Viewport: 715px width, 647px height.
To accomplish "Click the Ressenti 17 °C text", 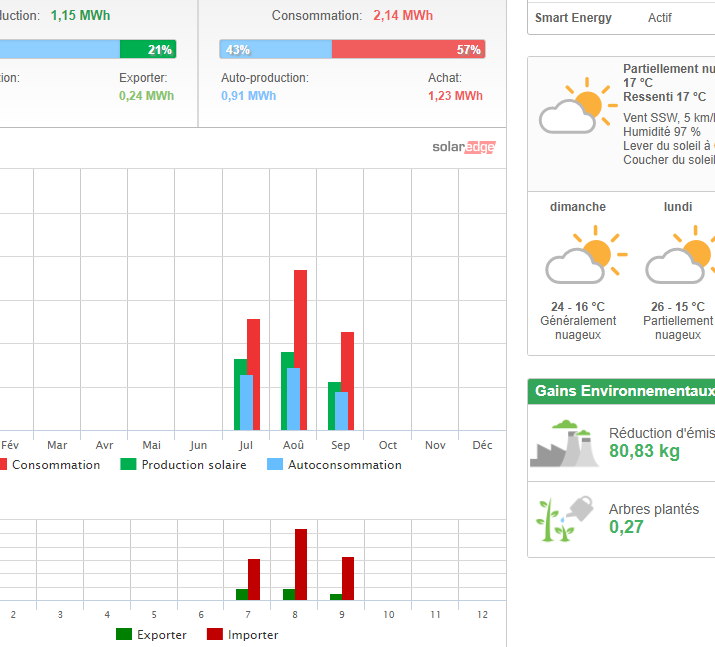I will coord(664,97).
